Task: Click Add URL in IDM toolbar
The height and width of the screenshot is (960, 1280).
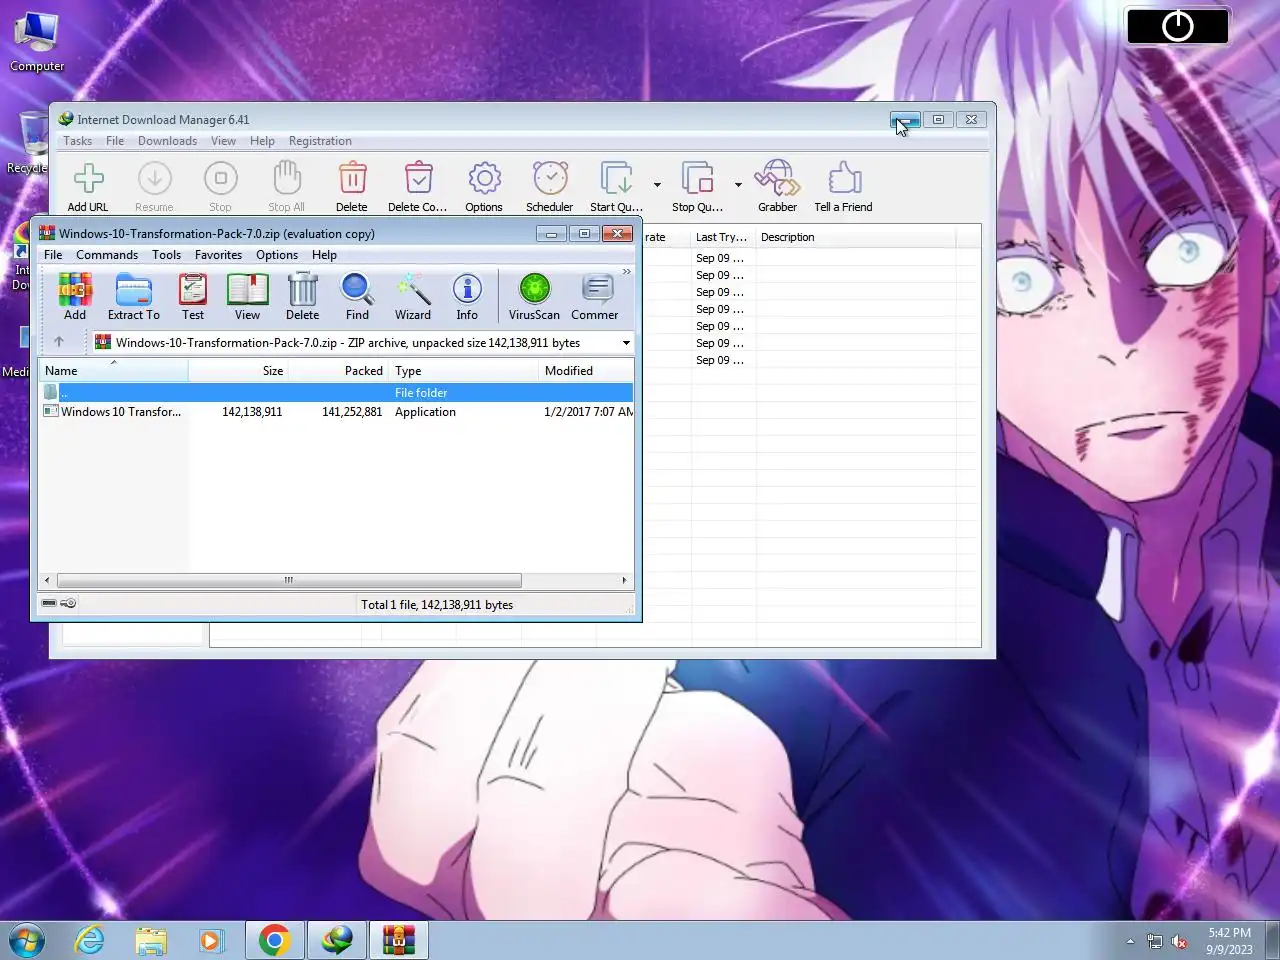Action: point(88,187)
